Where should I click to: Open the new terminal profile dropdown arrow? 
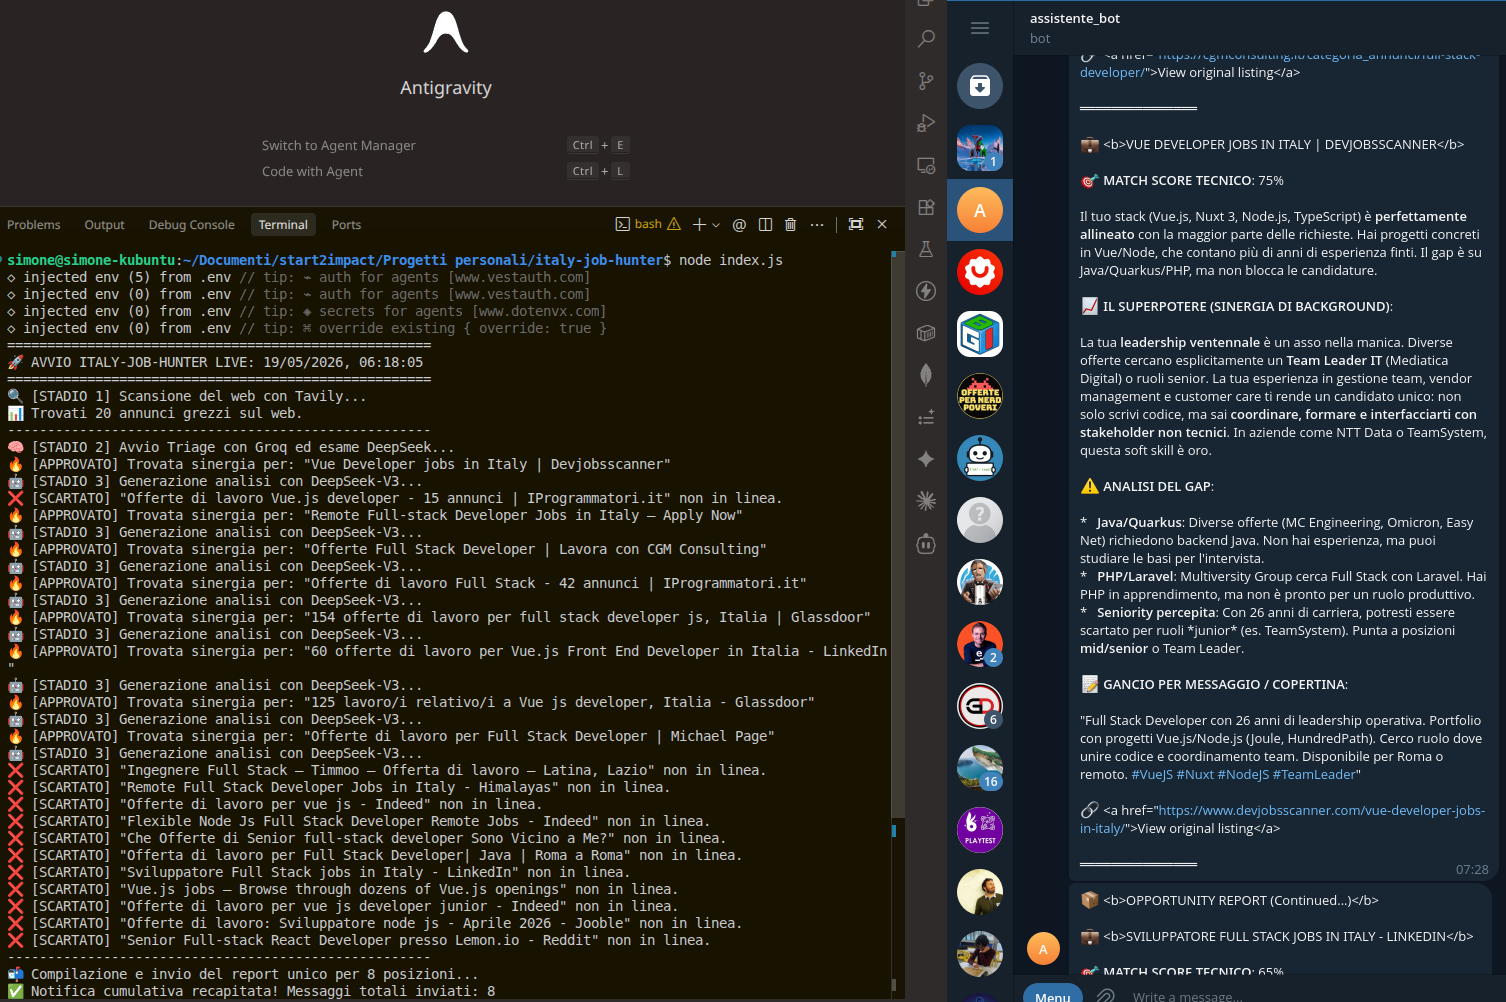point(715,224)
